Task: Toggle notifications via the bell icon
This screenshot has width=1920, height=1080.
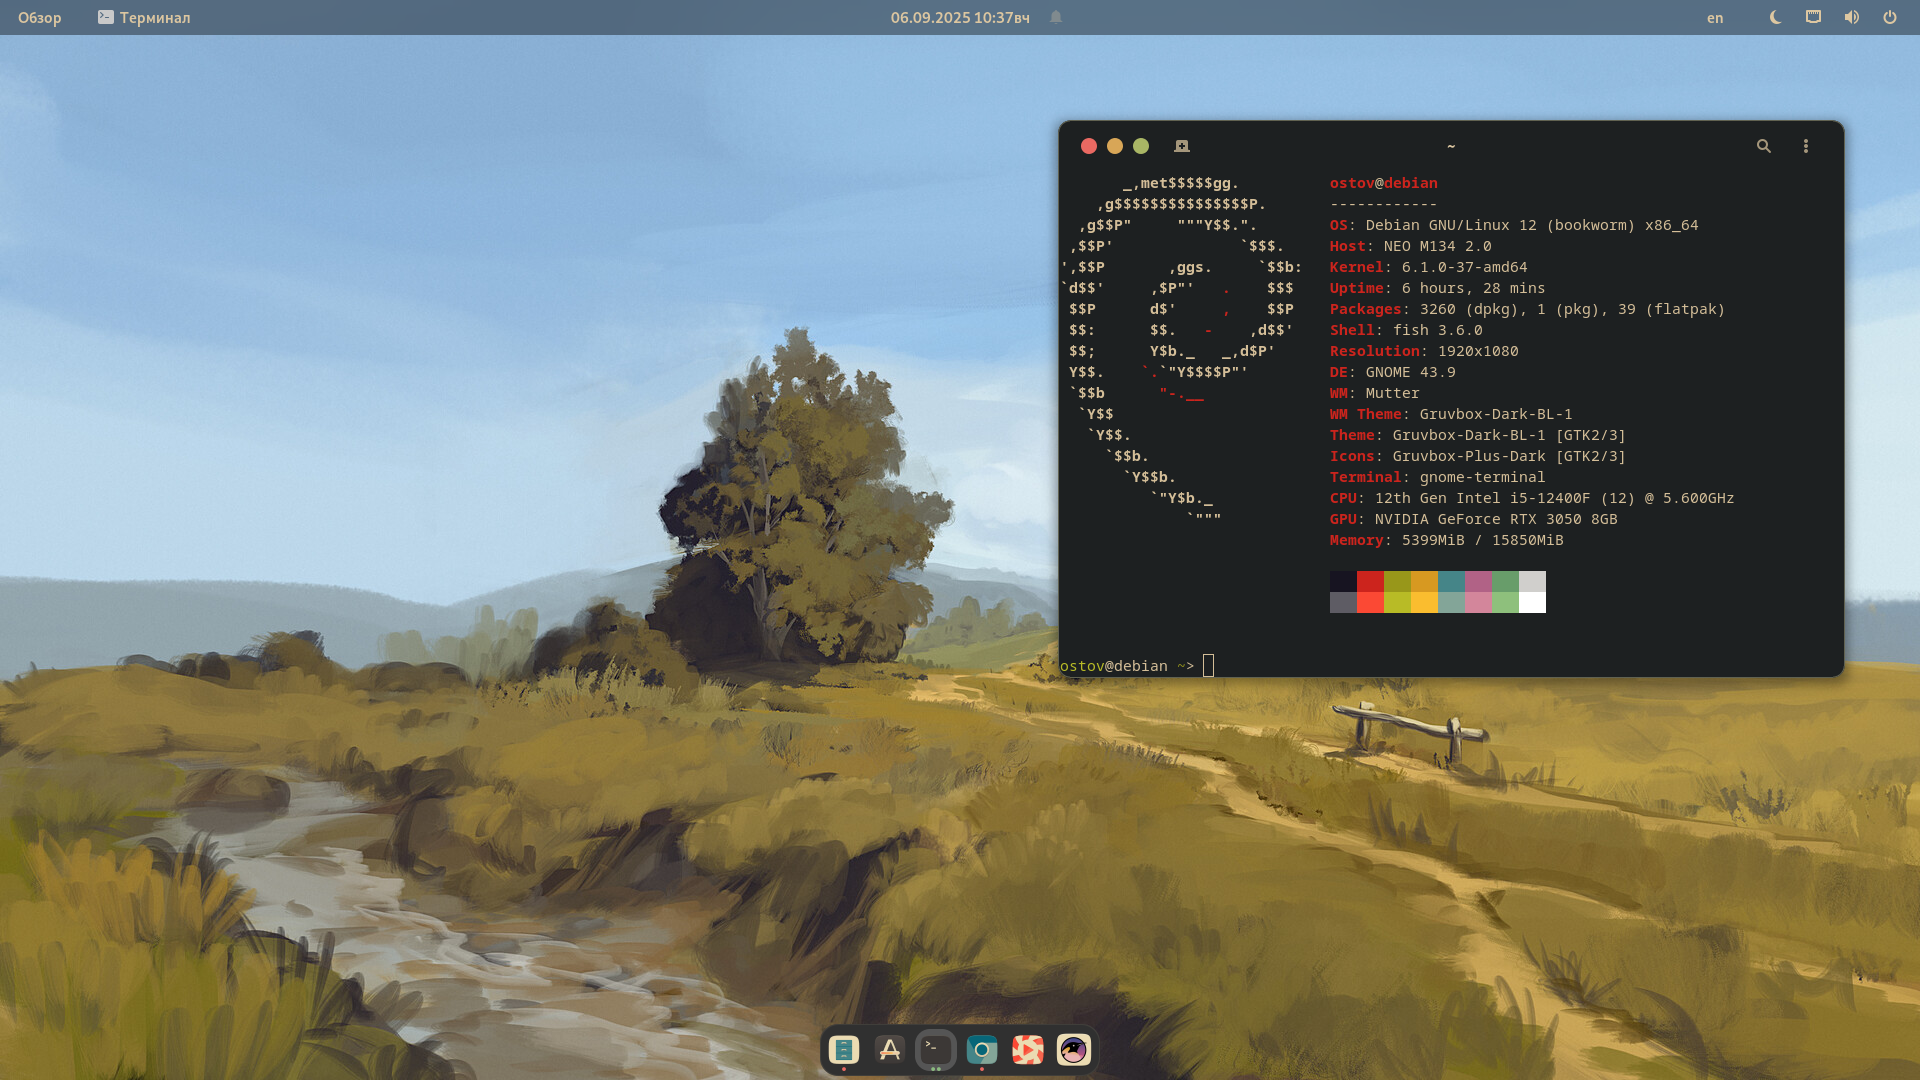Action: tap(1055, 17)
